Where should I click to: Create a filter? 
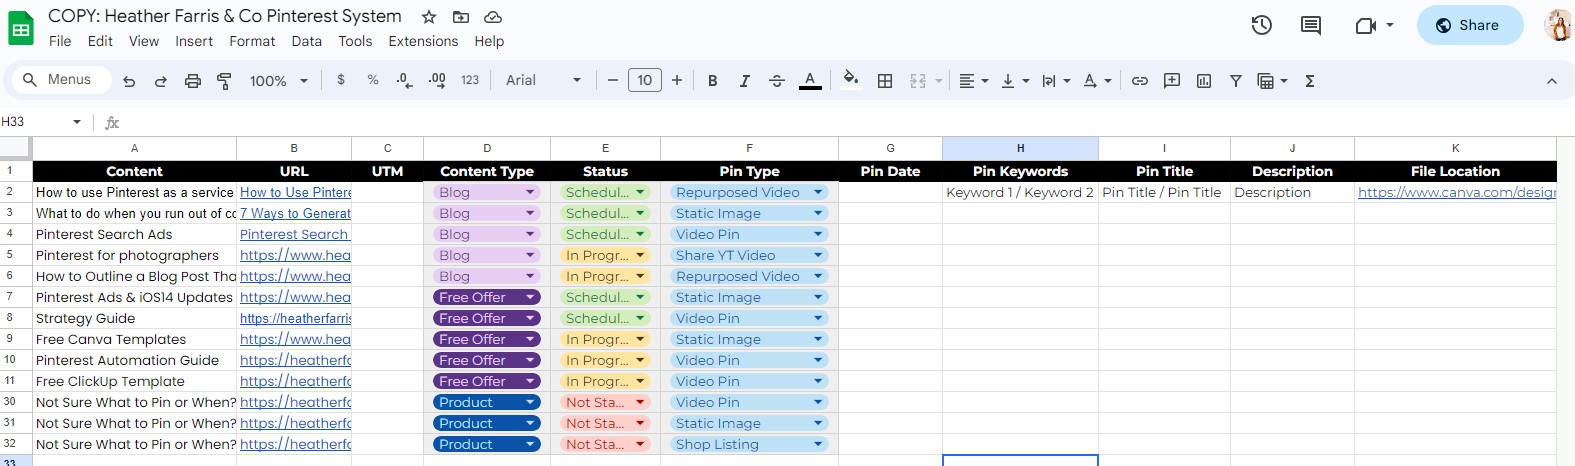coord(1236,81)
